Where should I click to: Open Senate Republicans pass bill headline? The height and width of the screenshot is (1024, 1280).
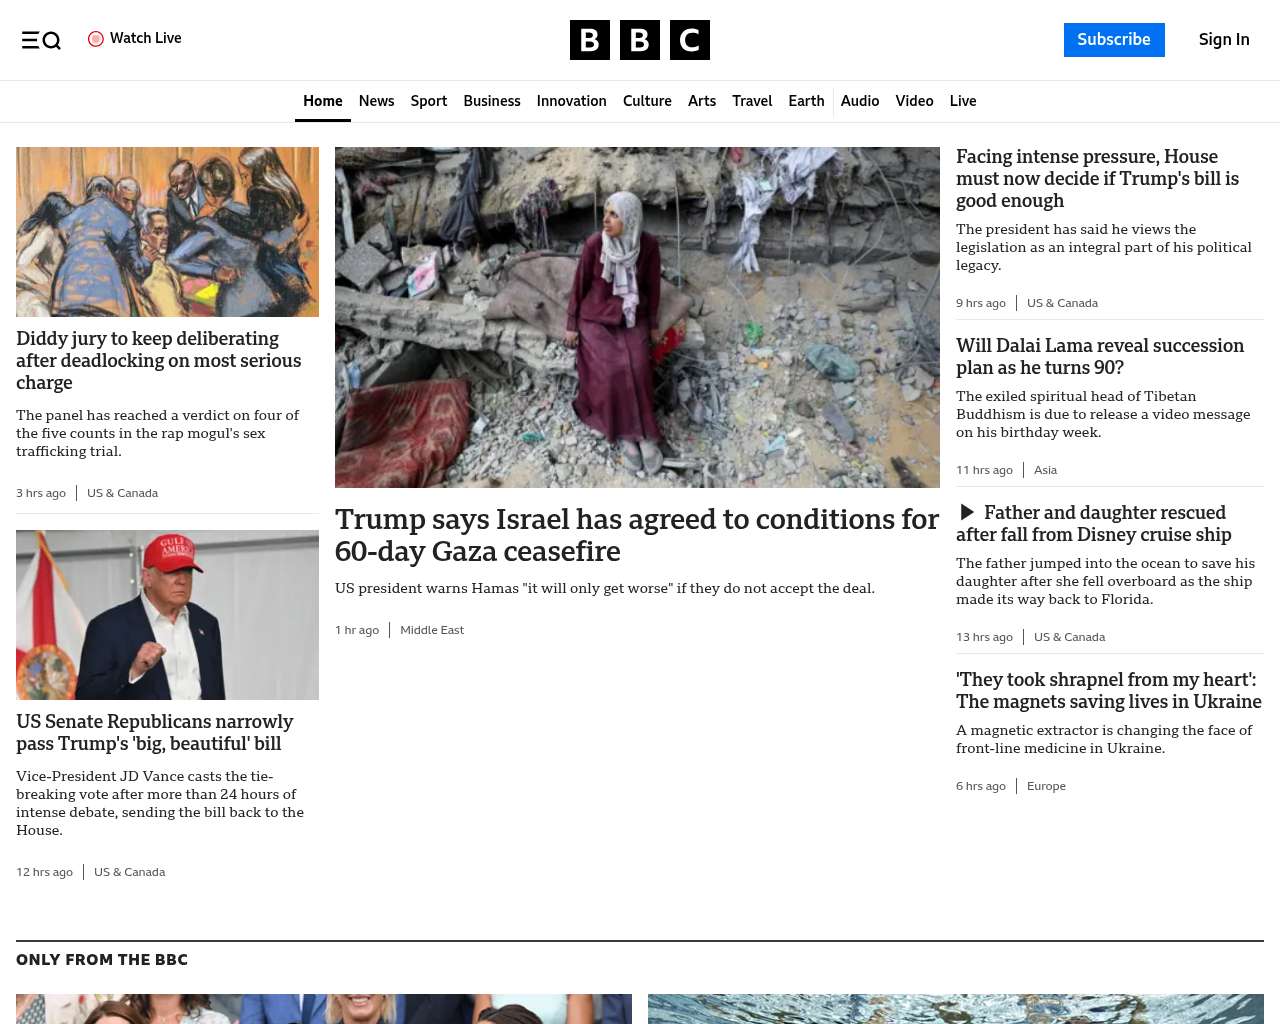155,732
